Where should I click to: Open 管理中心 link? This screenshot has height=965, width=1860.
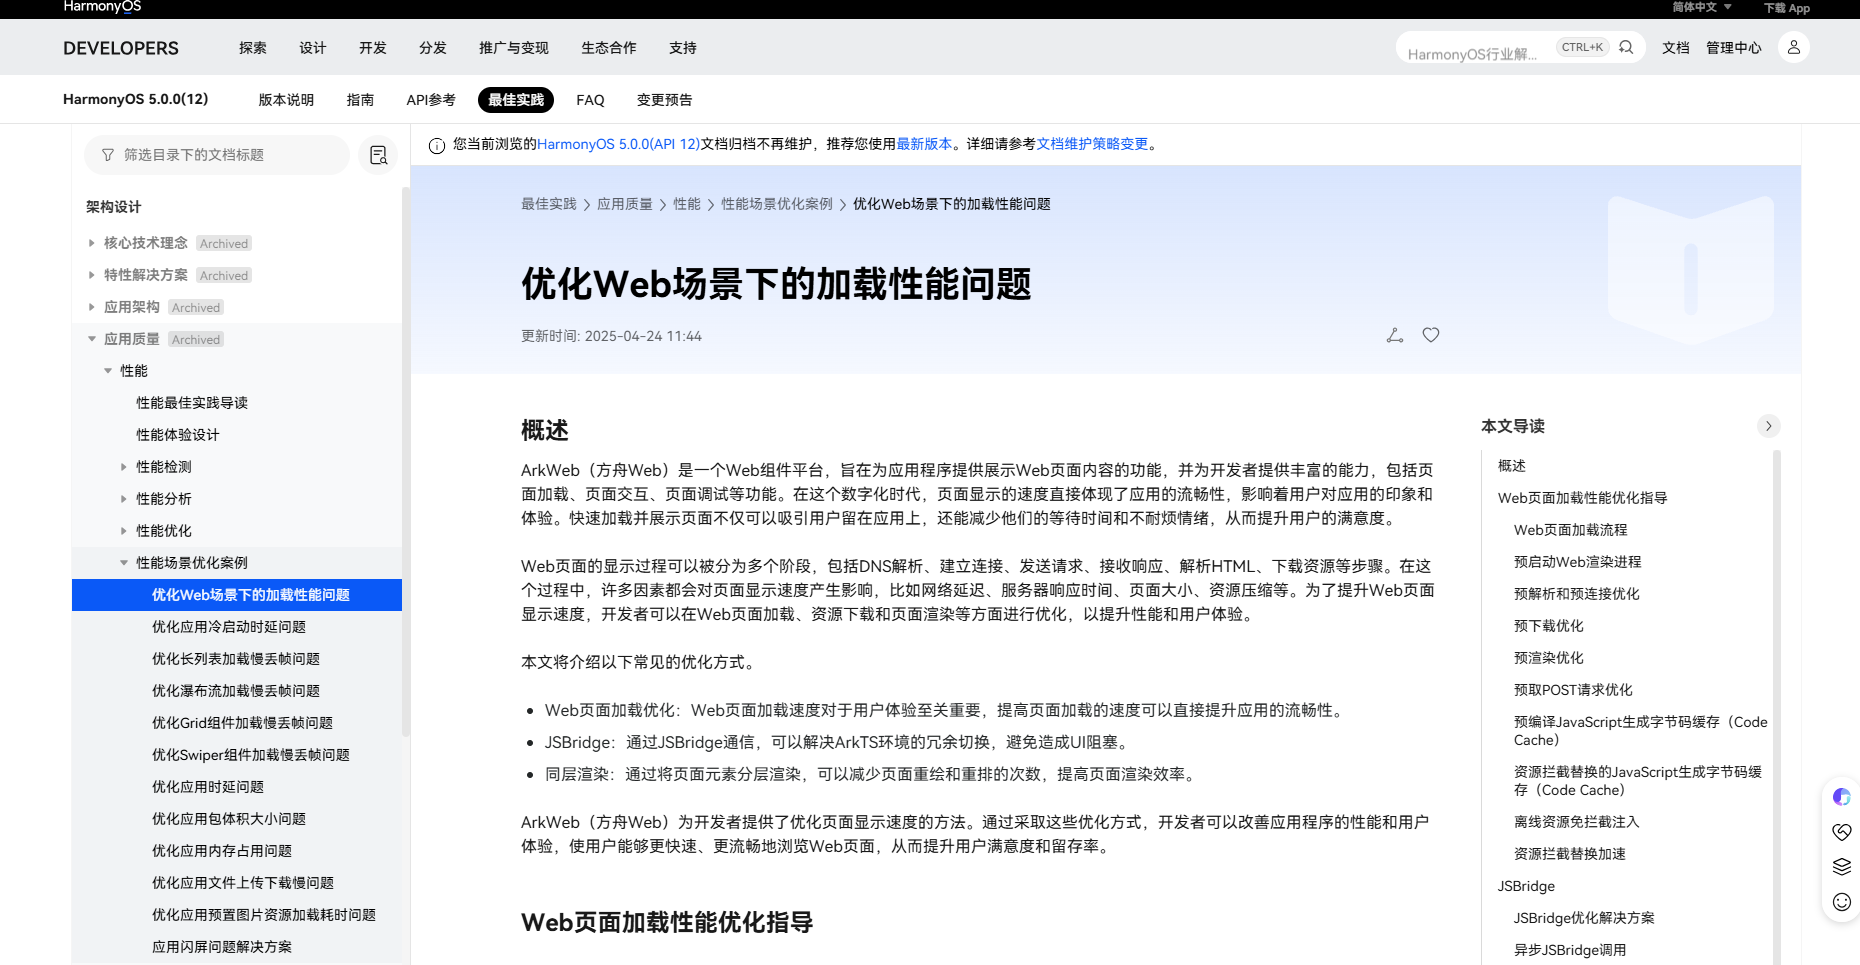click(x=1734, y=48)
